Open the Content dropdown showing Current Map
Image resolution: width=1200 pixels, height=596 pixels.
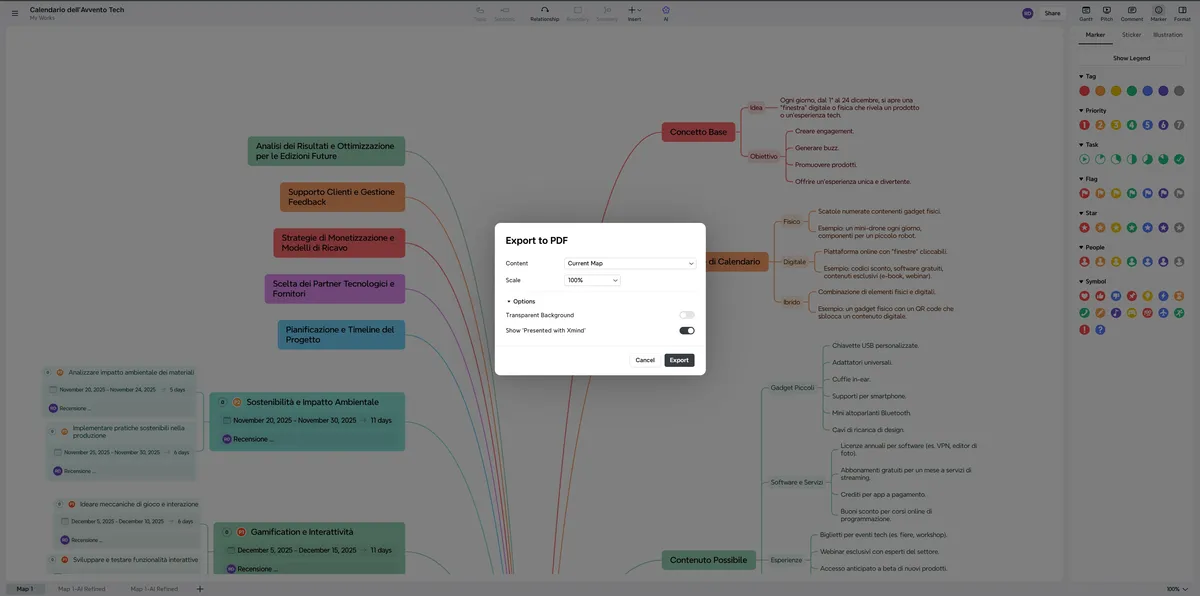630,263
